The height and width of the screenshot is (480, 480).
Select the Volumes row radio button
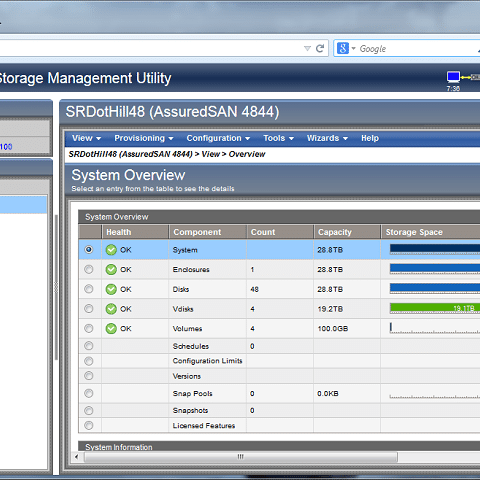tap(89, 328)
